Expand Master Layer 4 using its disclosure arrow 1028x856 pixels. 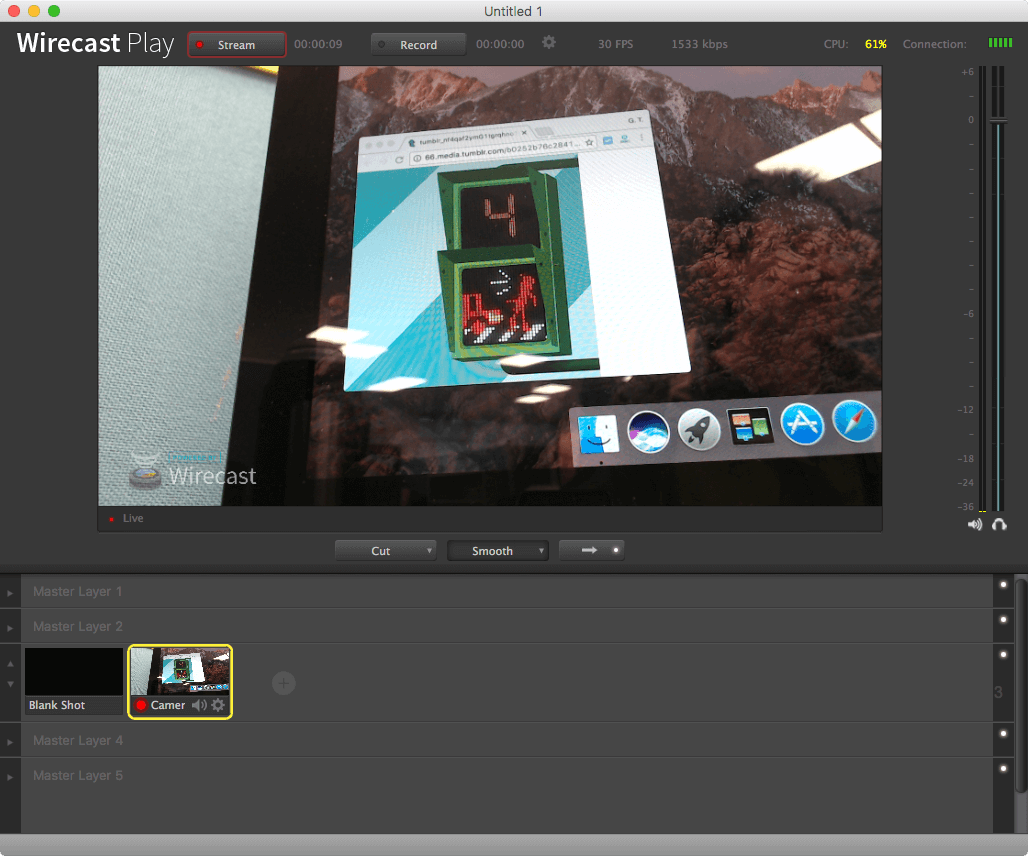coord(10,740)
